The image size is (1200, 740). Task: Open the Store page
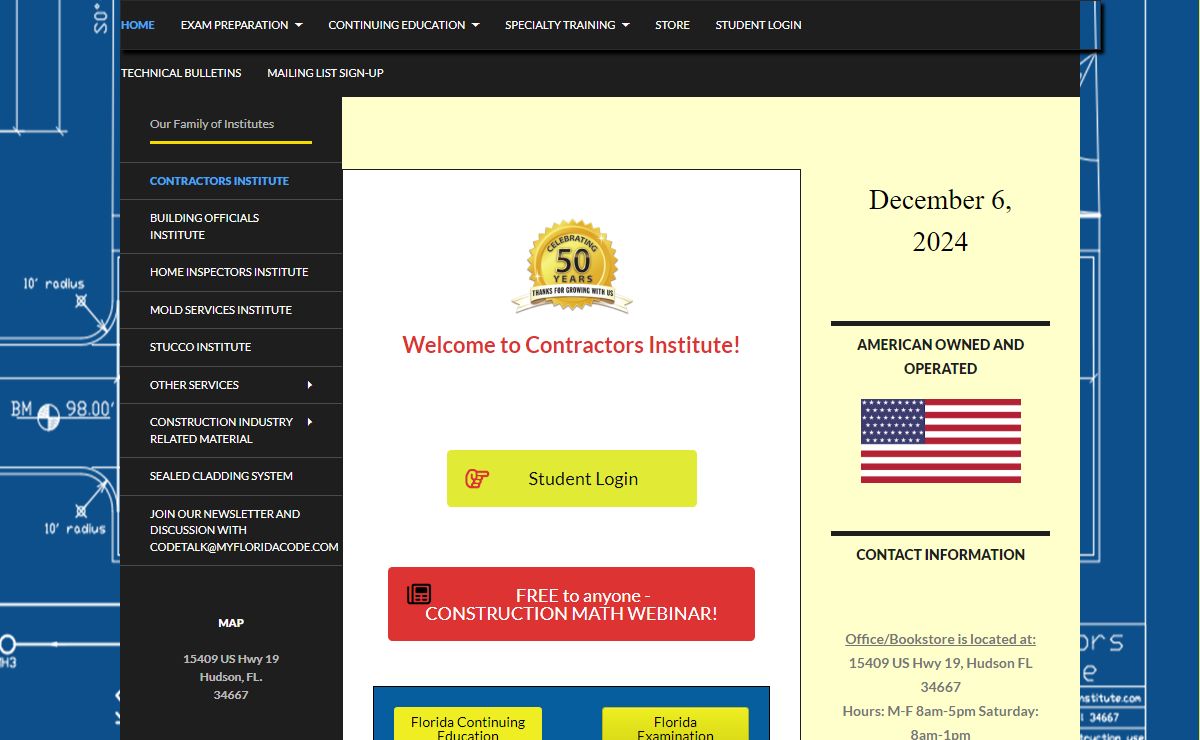(x=672, y=25)
